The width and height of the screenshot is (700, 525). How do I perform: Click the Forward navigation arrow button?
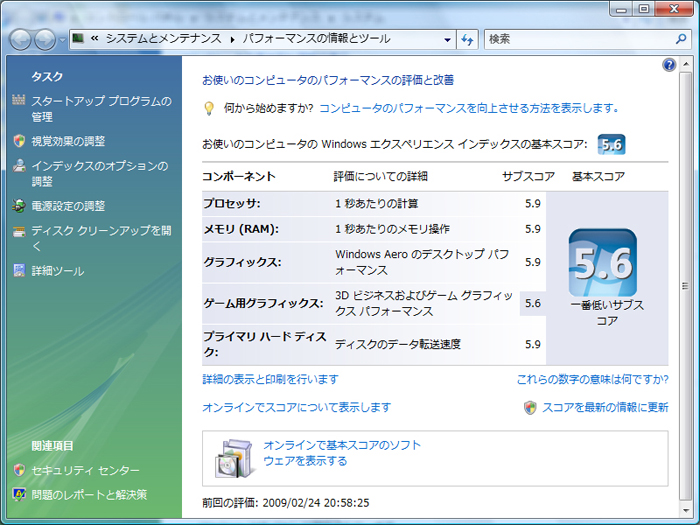click(45, 40)
